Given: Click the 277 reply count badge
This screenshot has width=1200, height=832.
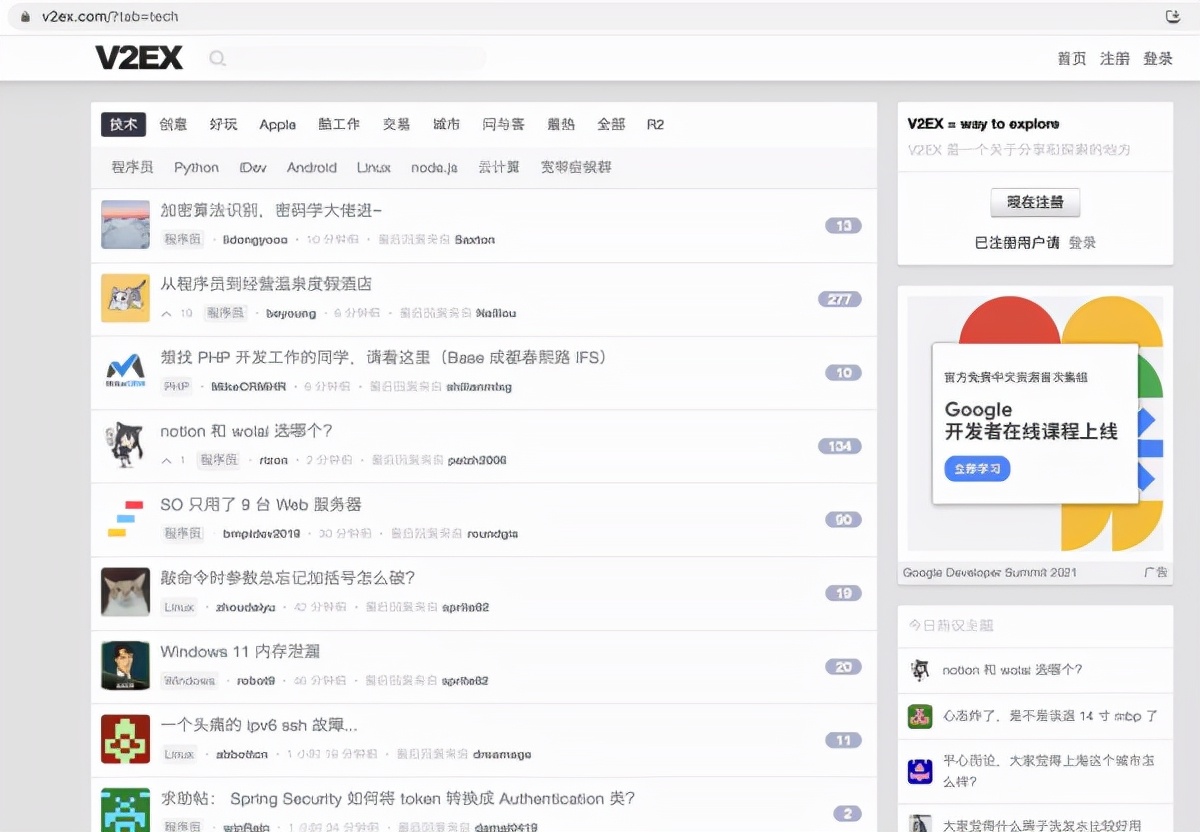Looking at the screenshot, I should click(840, 298).
